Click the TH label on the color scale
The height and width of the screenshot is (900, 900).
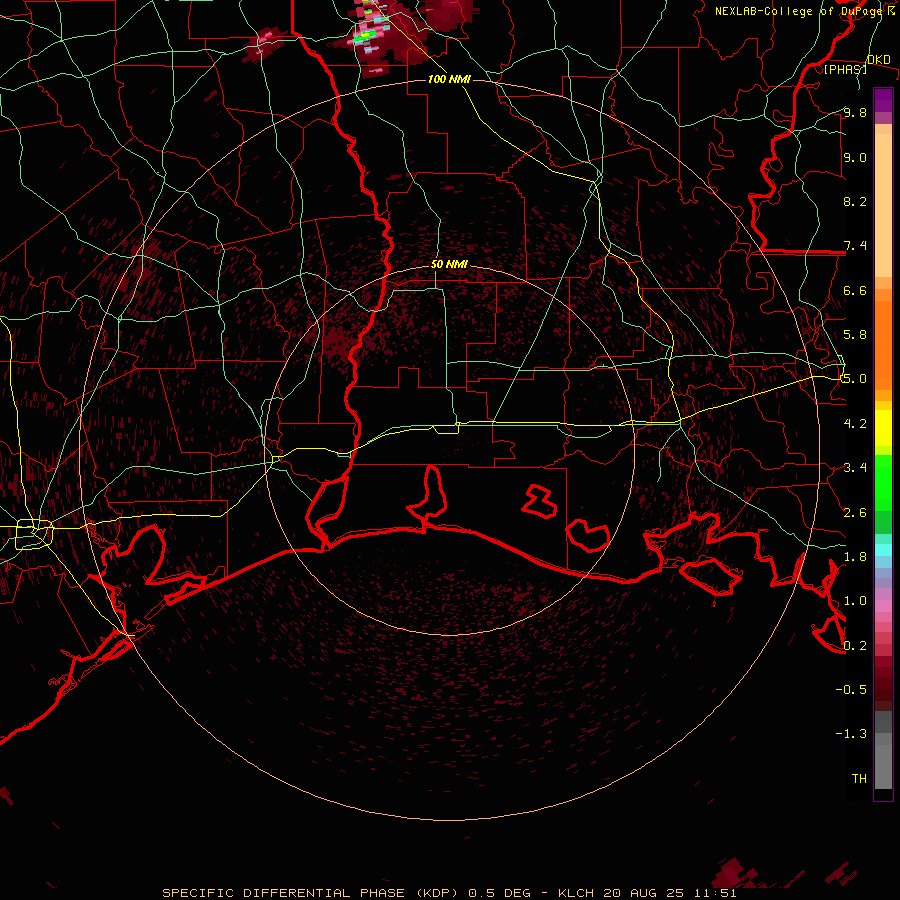point(859,778)
